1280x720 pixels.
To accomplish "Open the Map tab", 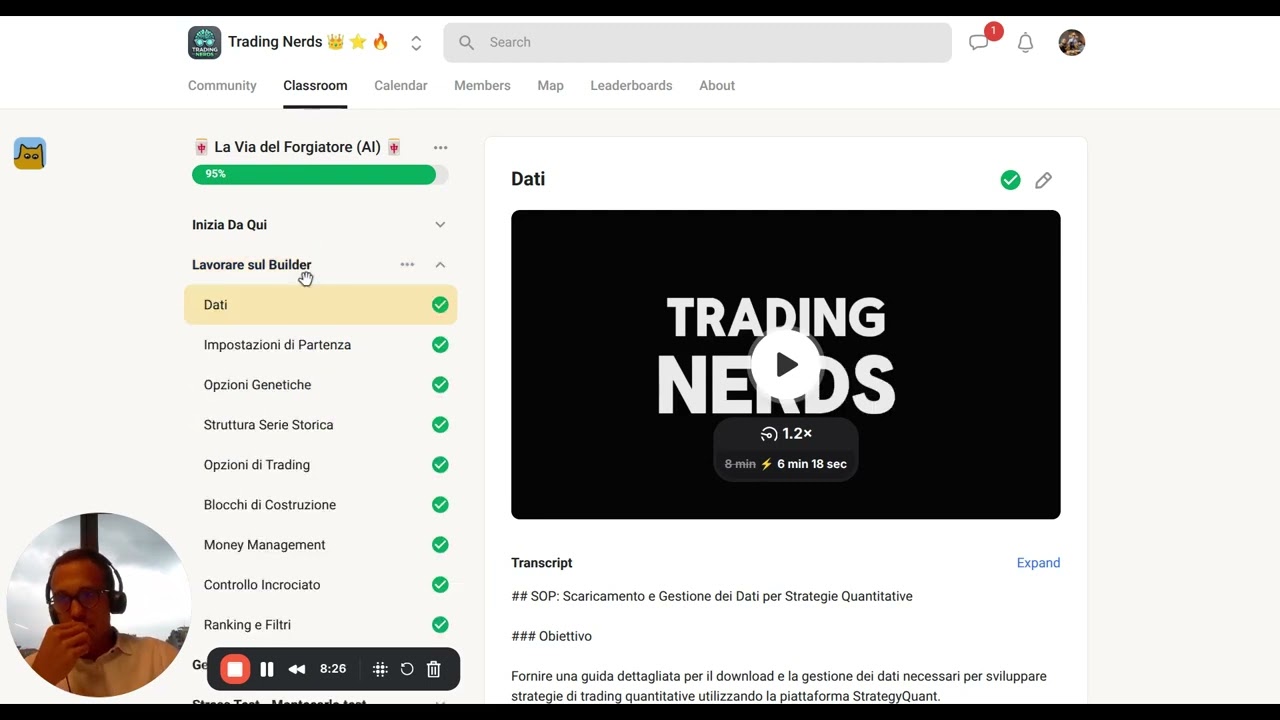I will point(550,86).
